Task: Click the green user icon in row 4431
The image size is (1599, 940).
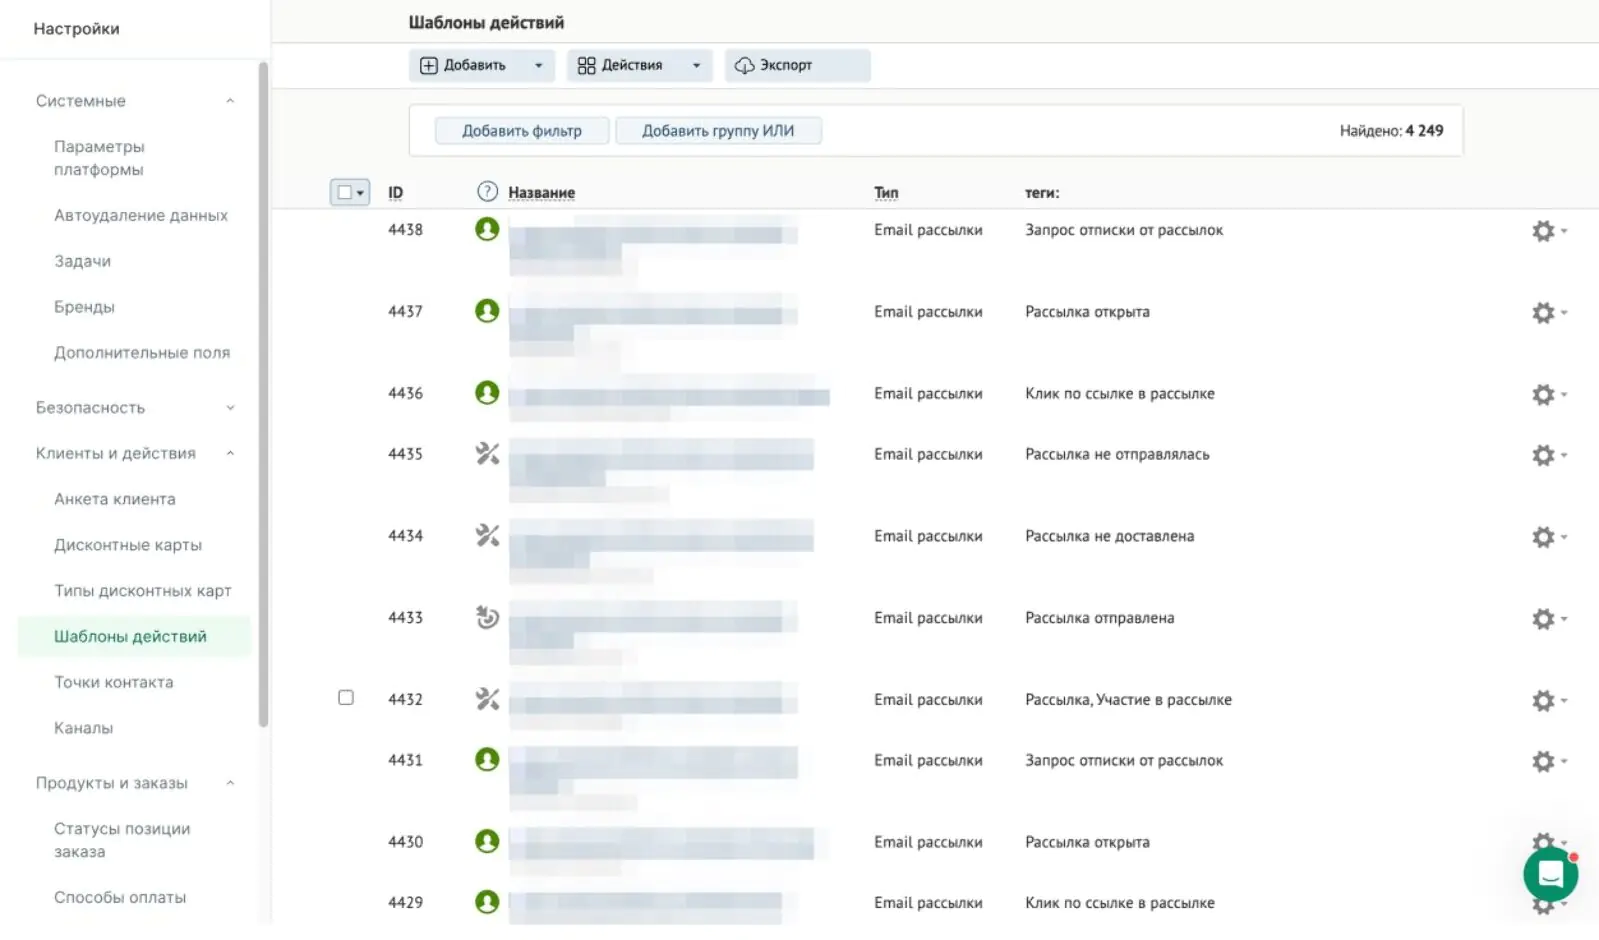Action: click(x=487, y=760)
